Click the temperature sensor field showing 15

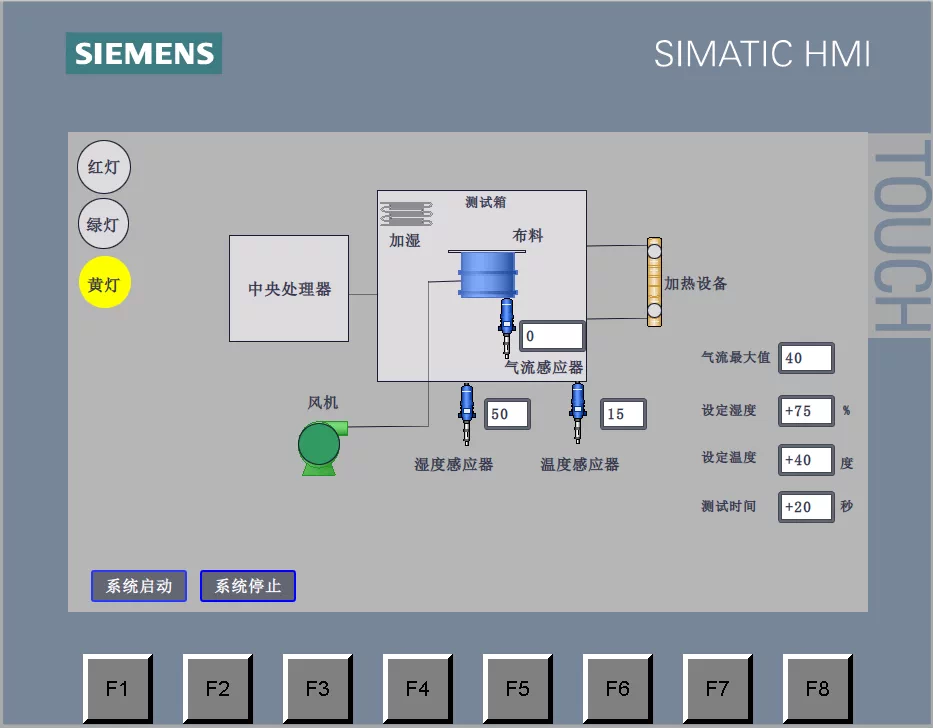tap(623, 414)
